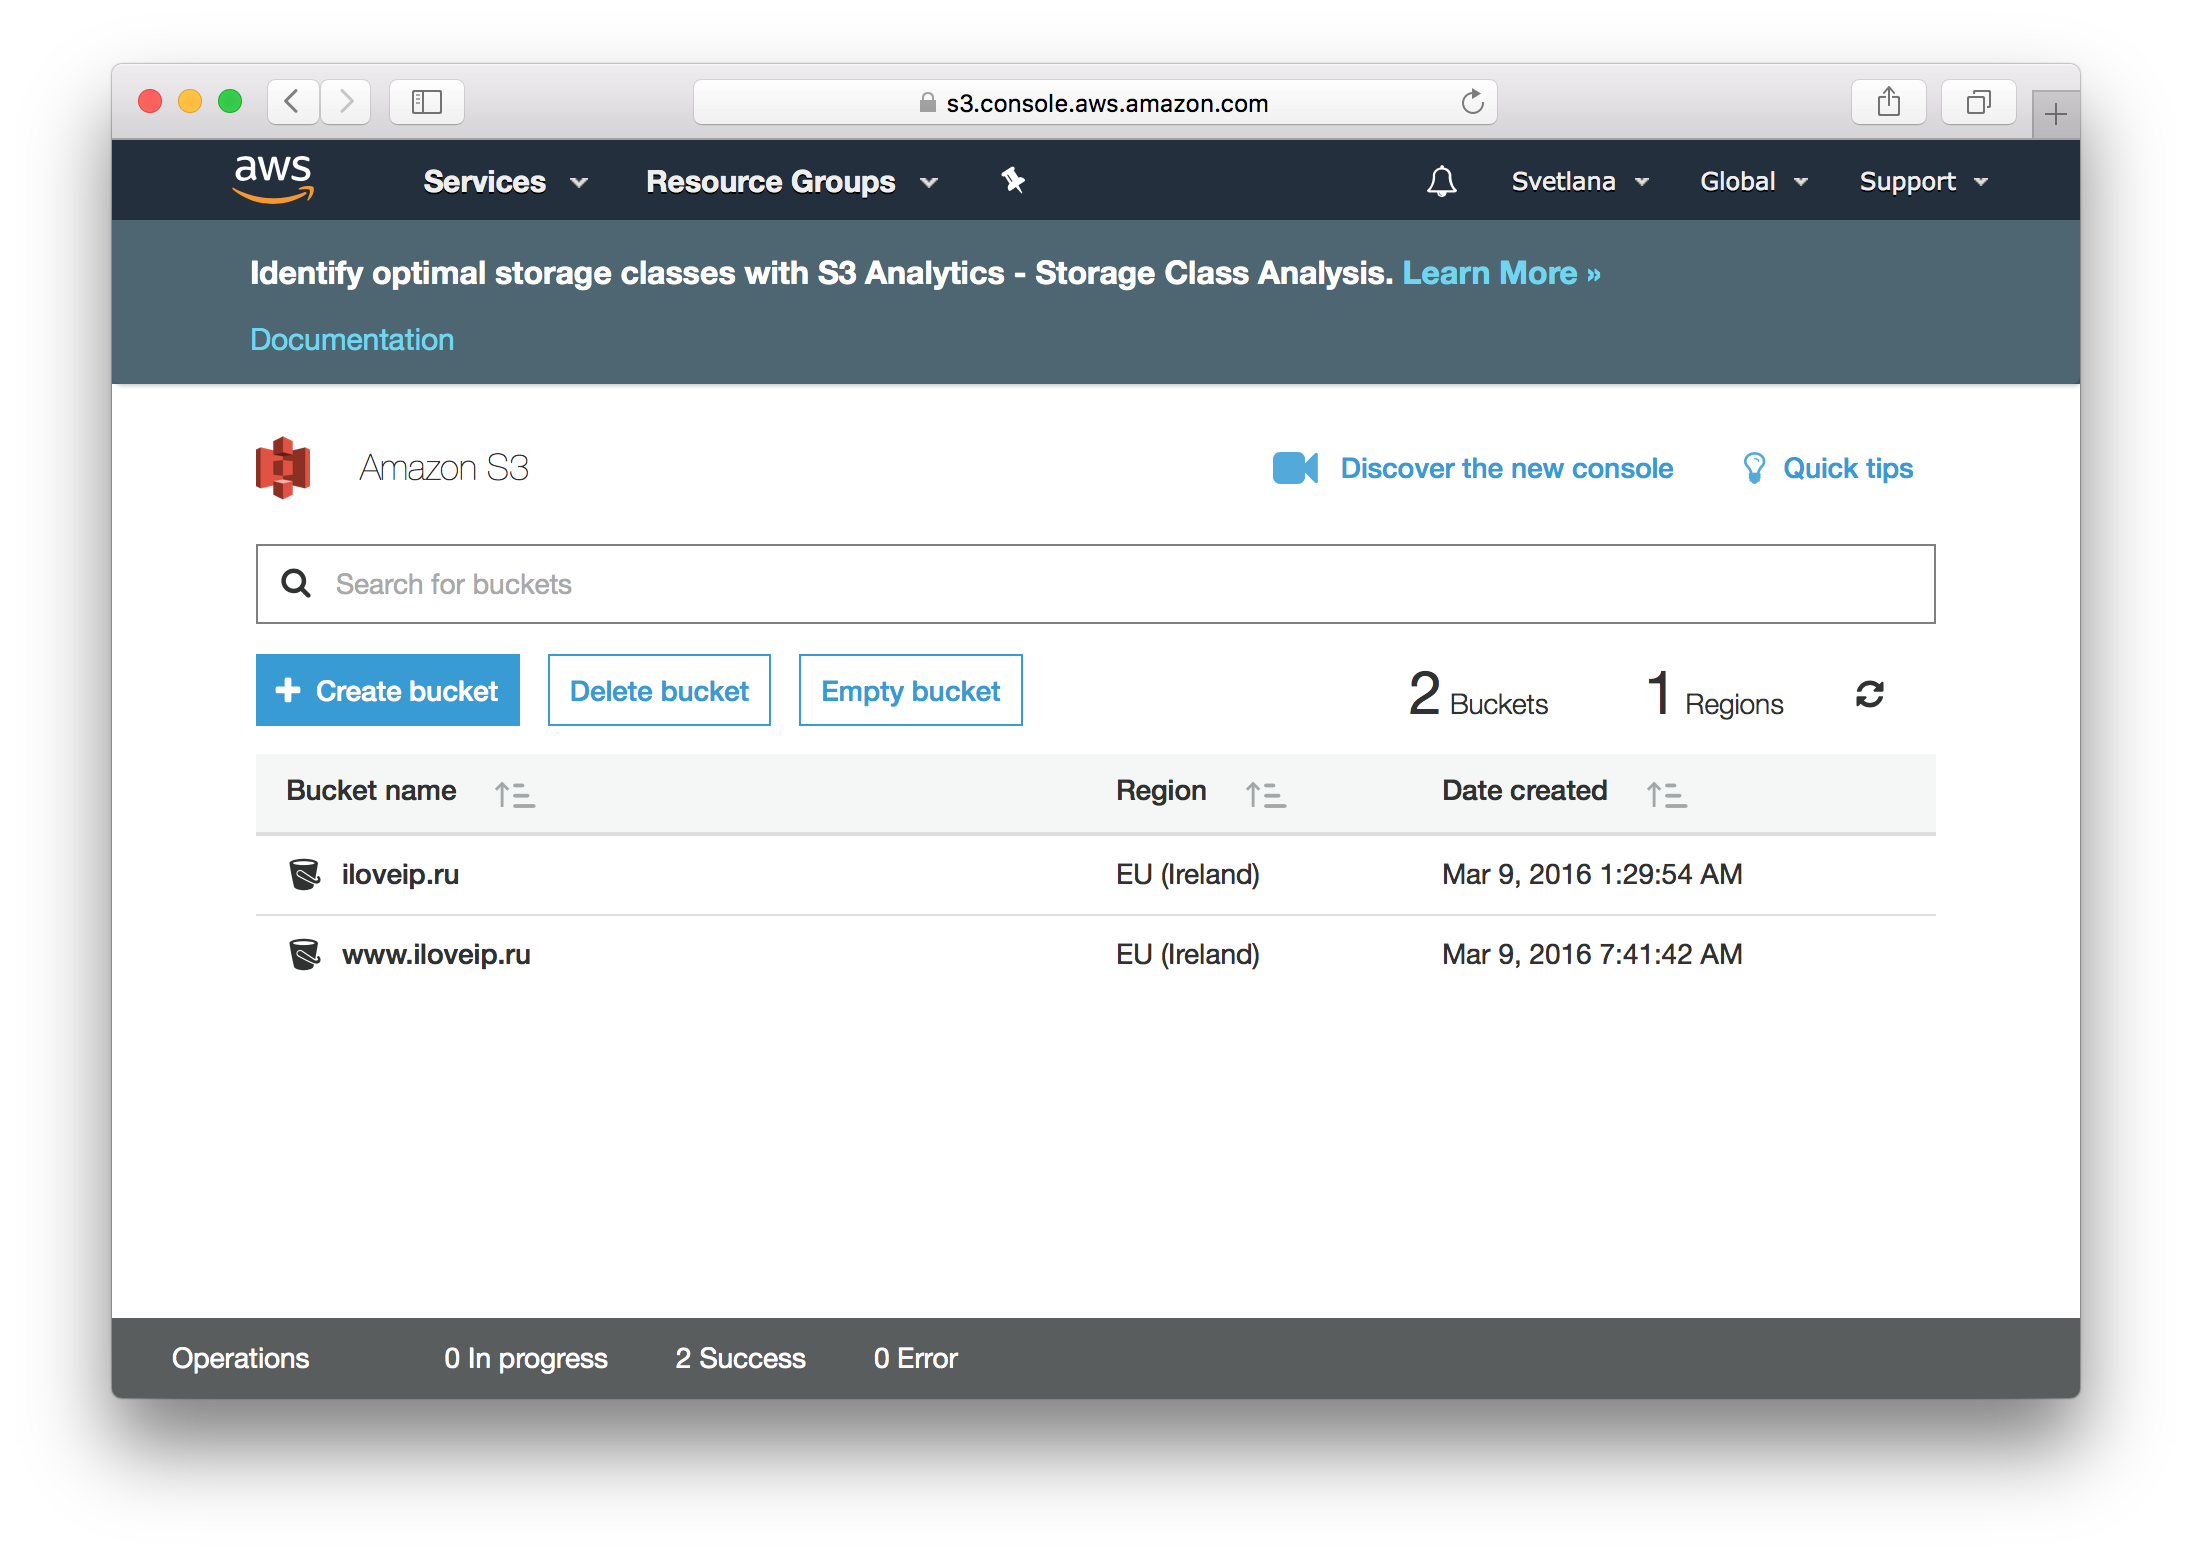Click the s3.console.aws.amazon.com address bar
This screenshot has height=1558, width=2192.
[x=1095, y=102]
